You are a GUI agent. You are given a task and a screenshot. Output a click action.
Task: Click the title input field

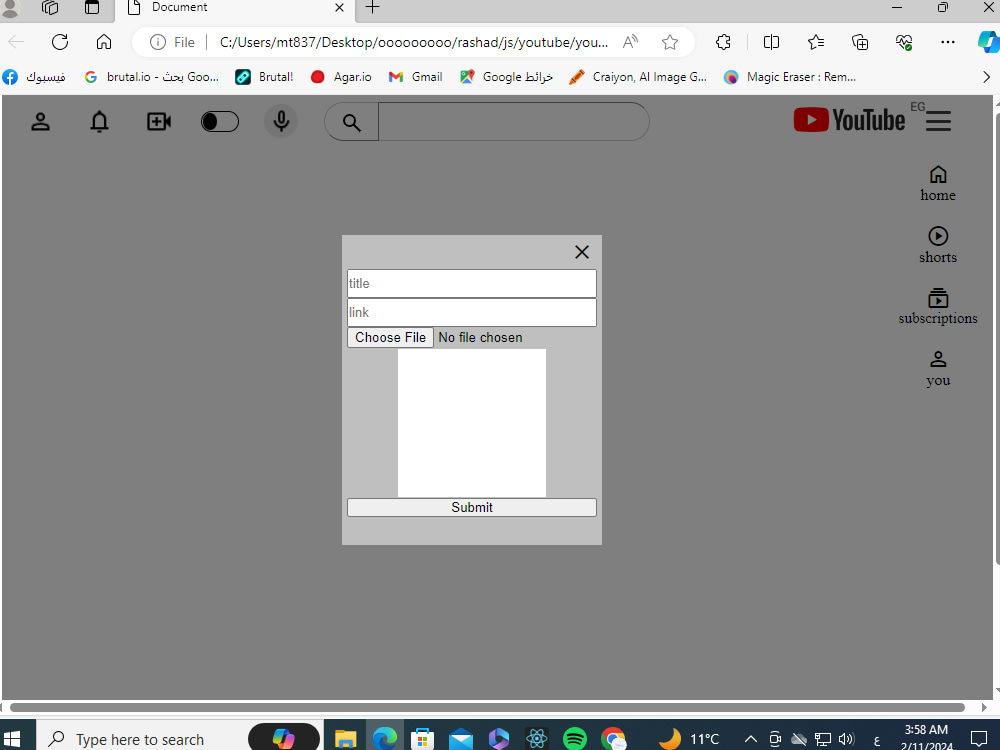(472, 283)
